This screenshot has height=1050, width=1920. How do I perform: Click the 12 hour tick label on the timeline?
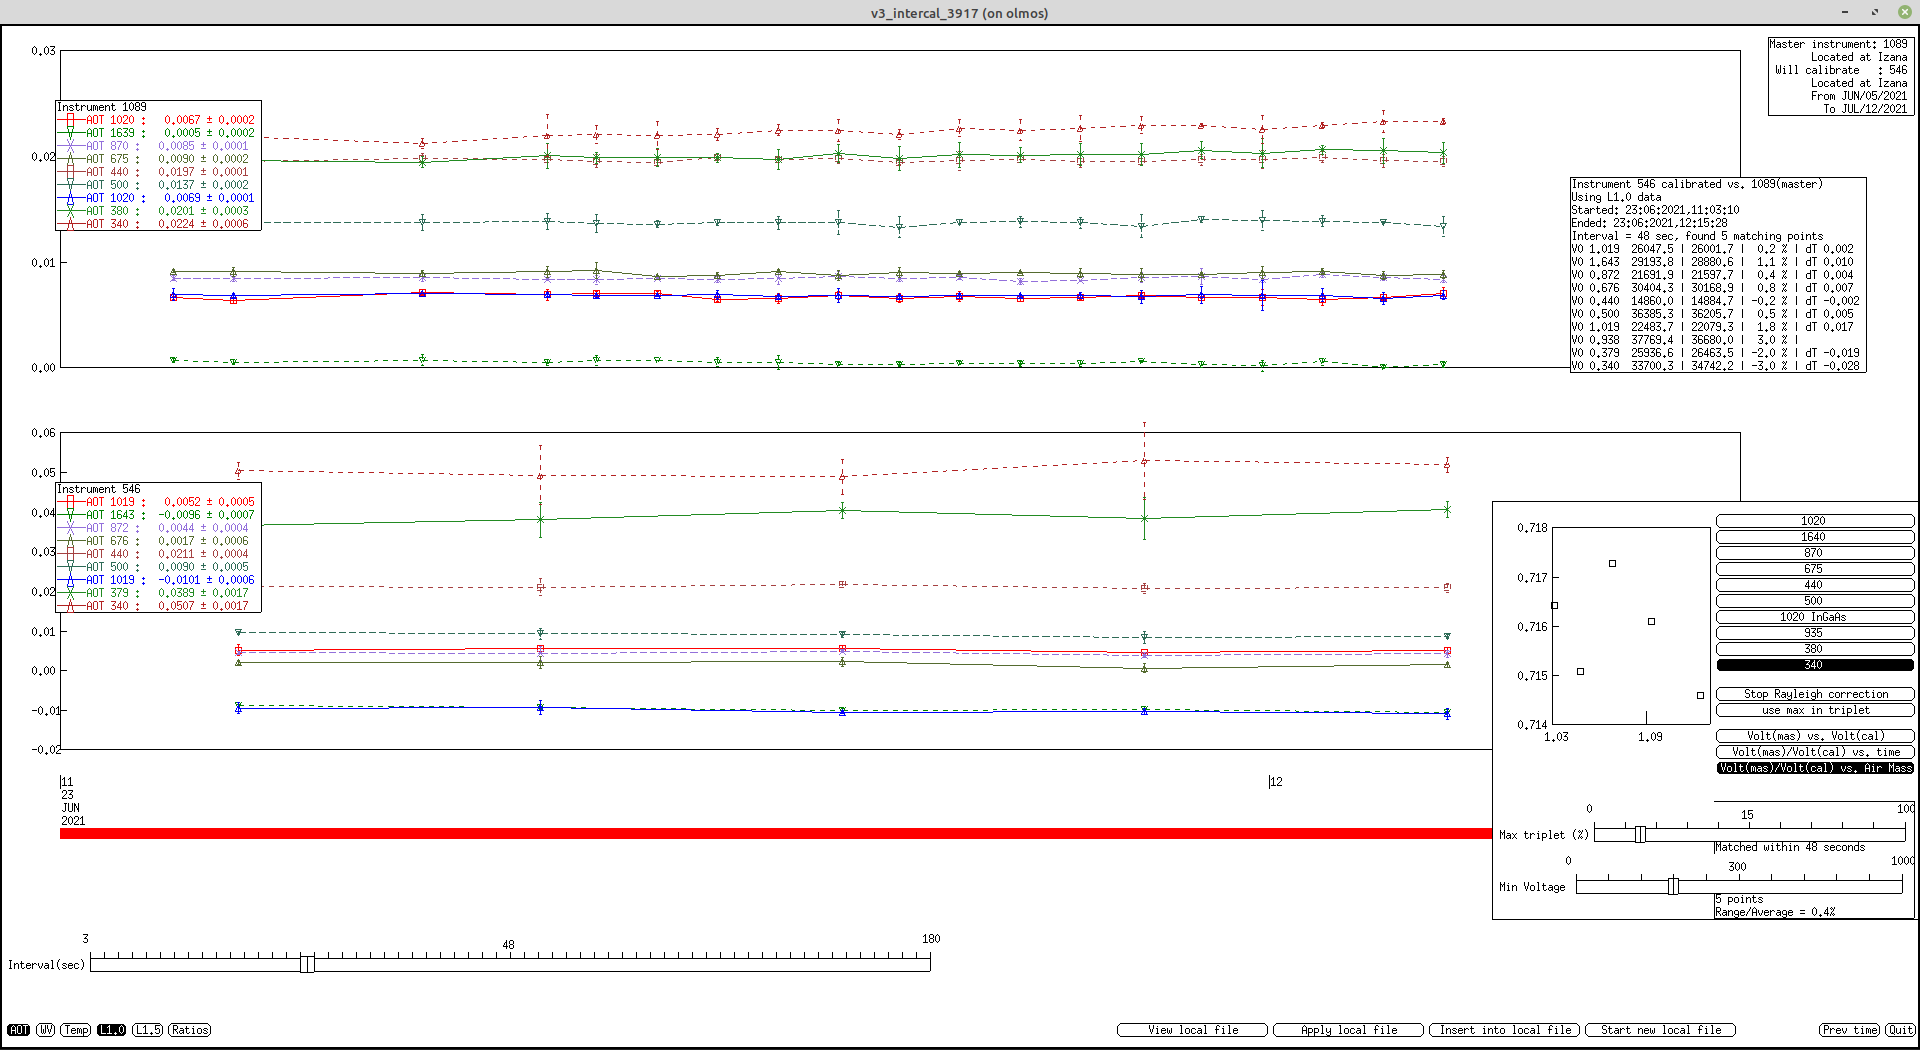point(1276,782)
